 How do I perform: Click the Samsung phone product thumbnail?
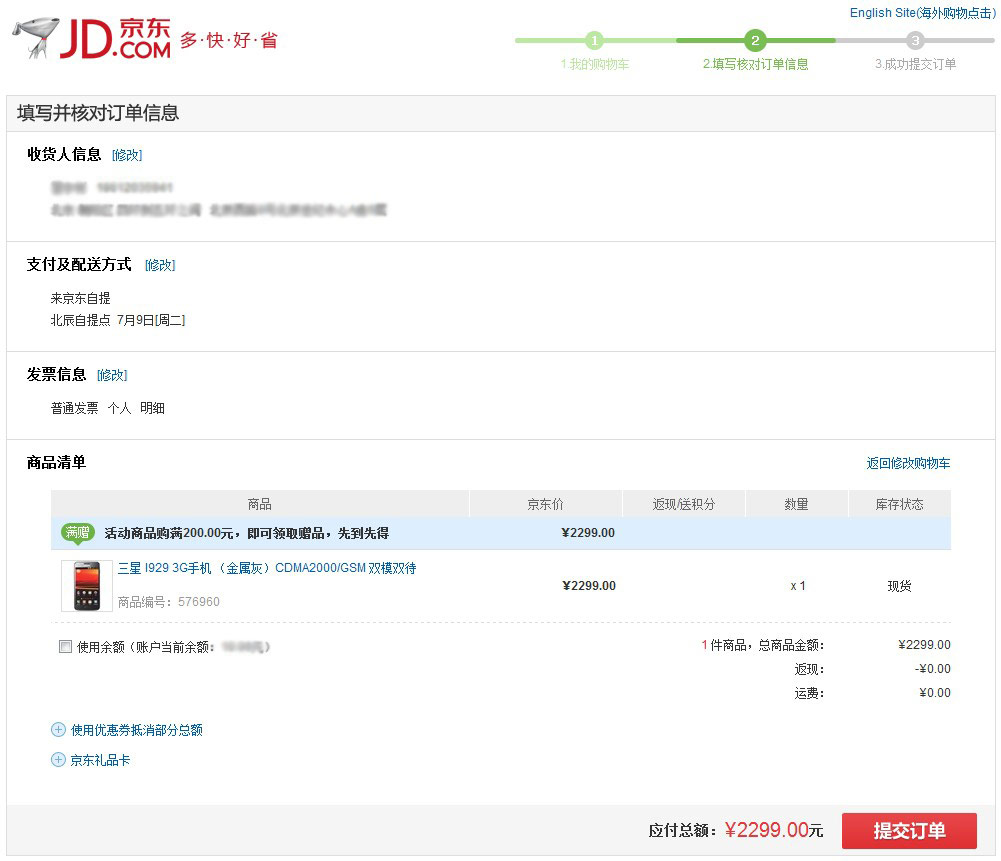pyautogui.click(x=87, y=586)
